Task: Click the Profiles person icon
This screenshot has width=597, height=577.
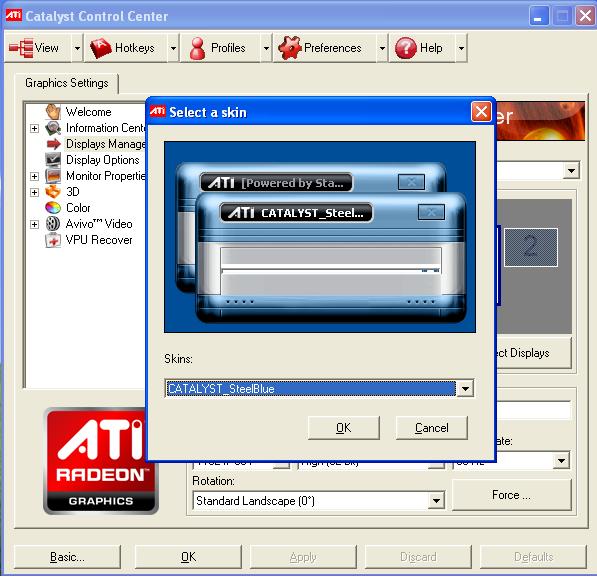Action: 197,48
